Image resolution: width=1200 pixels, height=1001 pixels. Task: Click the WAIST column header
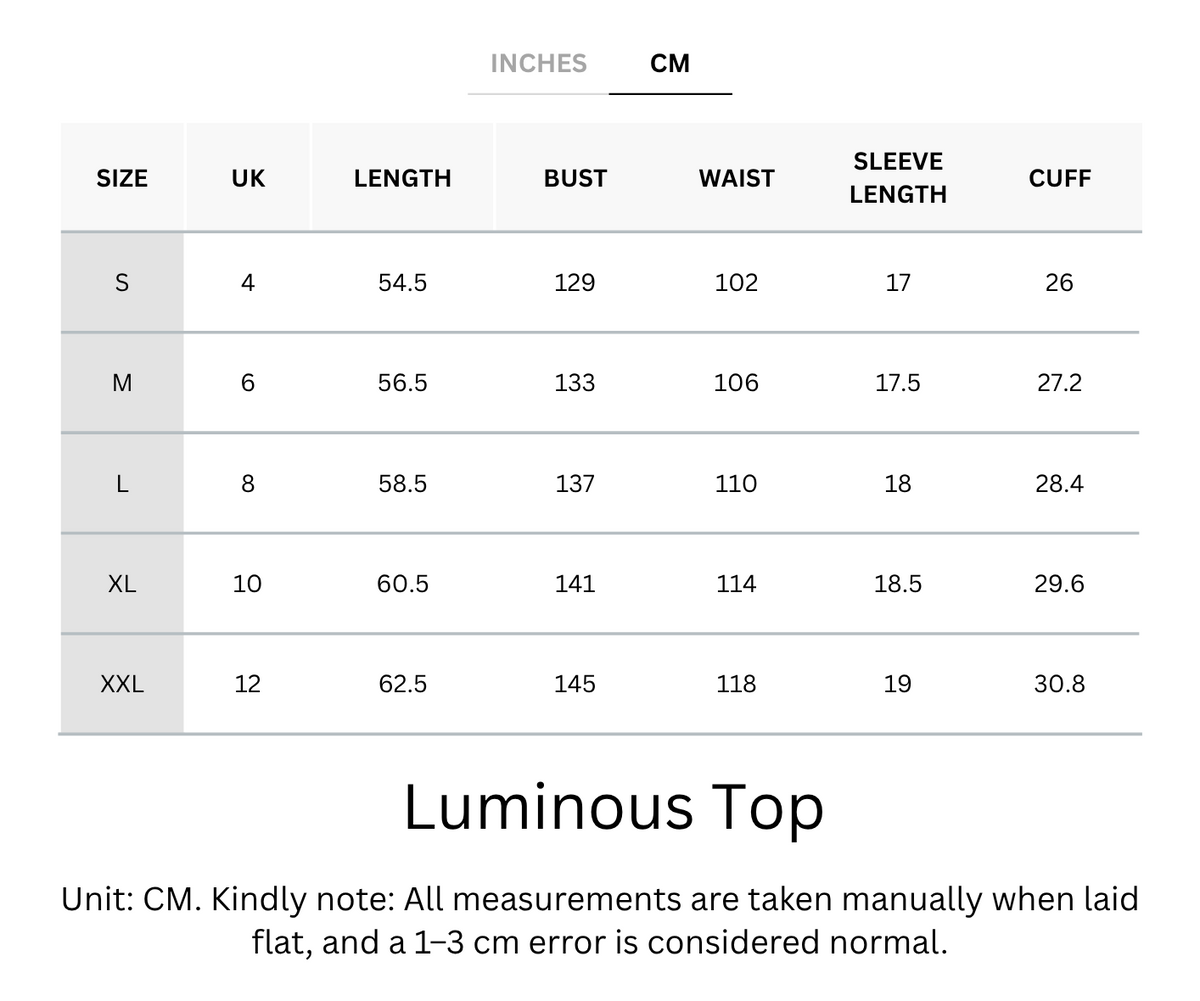[736, 178]
